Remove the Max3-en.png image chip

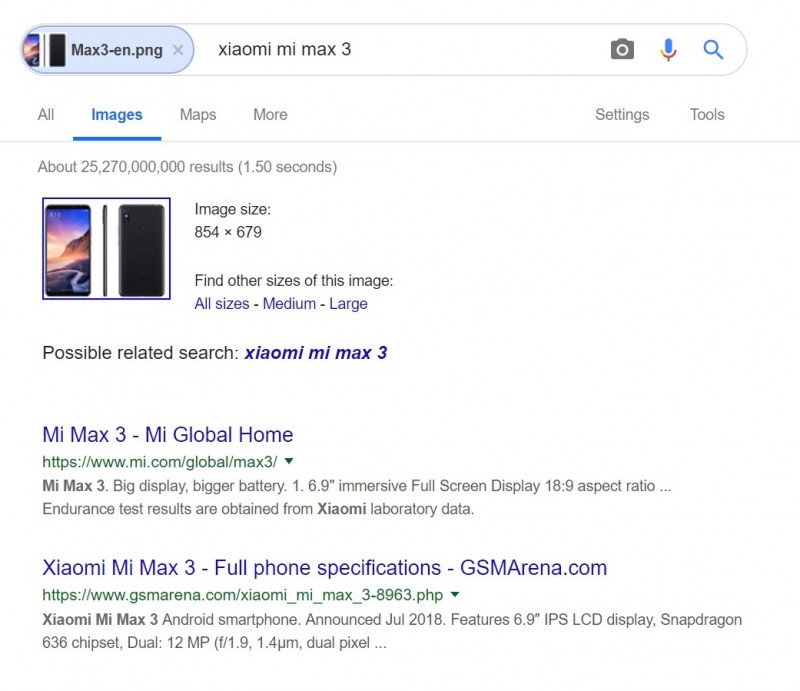tap(178, 50)
